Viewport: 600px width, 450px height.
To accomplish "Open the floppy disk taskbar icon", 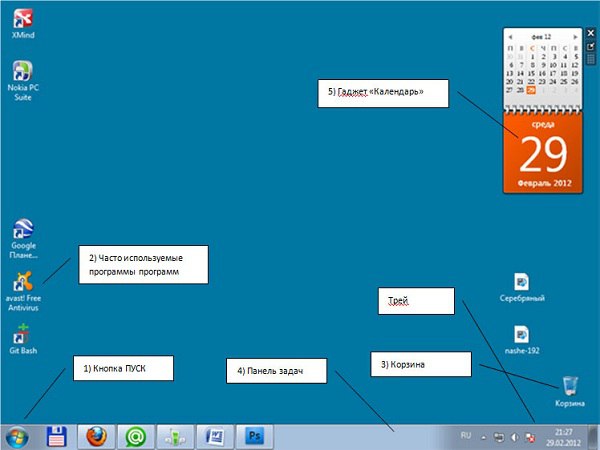I will [x=56, y=437].
